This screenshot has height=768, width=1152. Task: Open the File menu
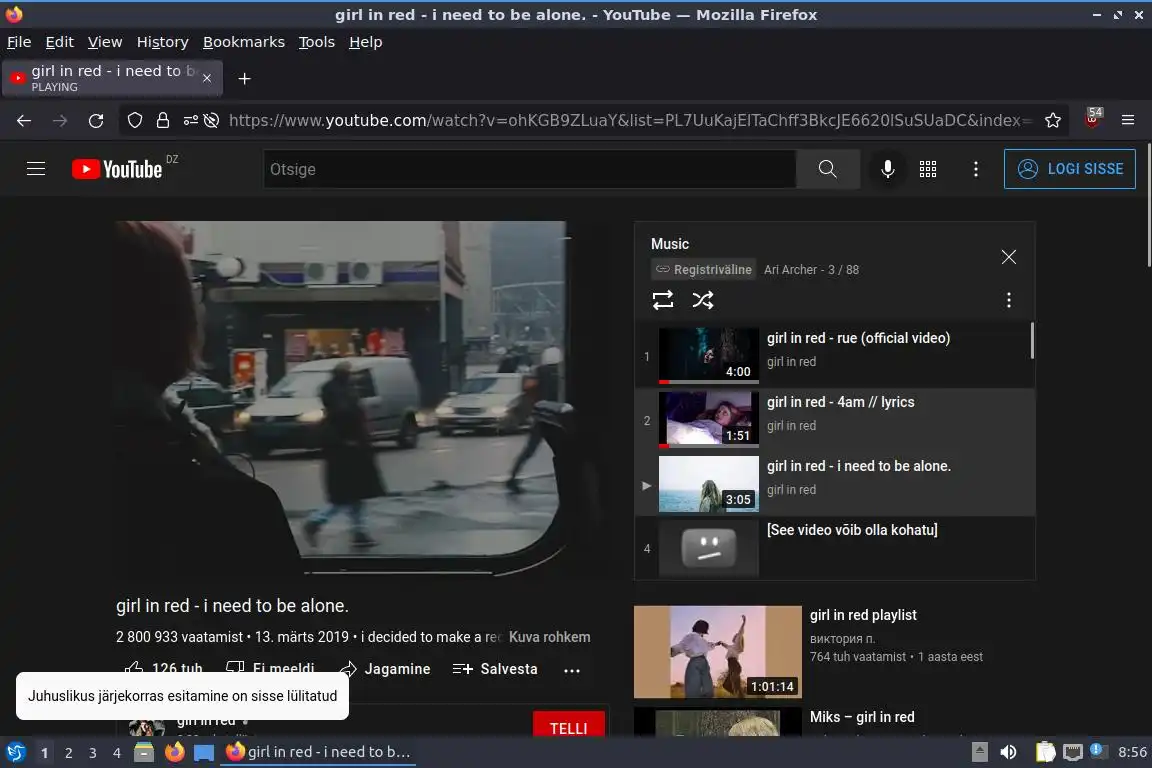19,42
